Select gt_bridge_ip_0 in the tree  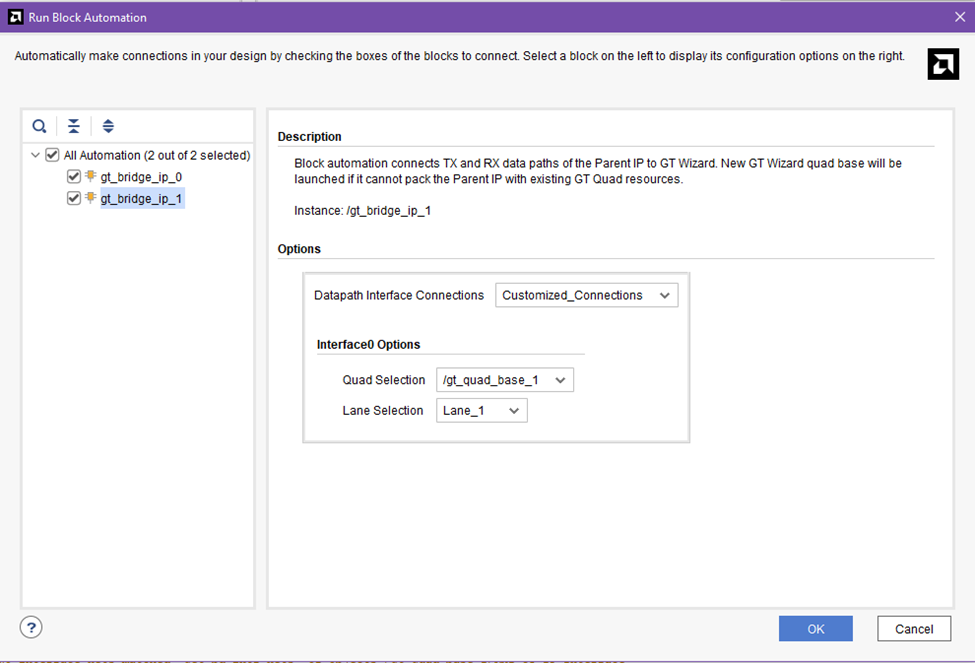click(x=141, y=177)
